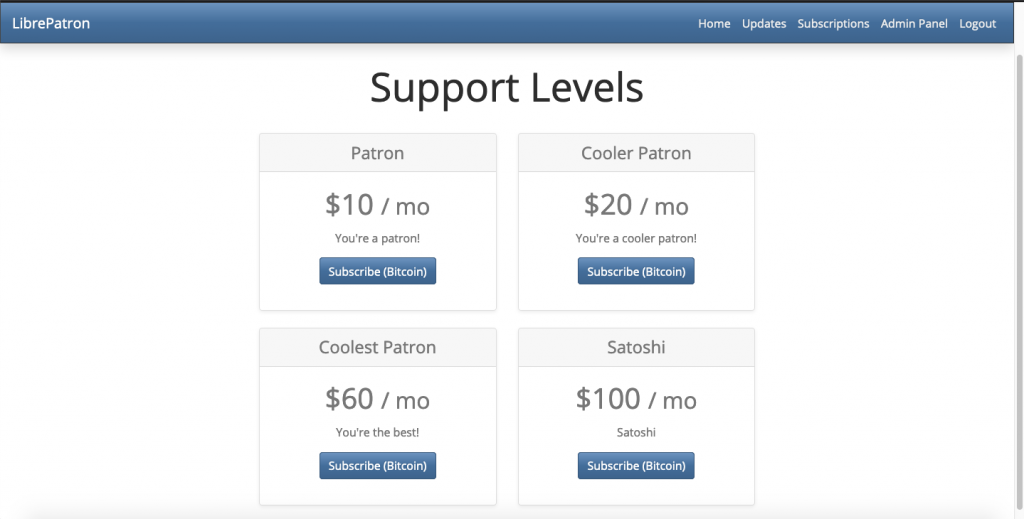Image resolution: width=1024 pixels, height=519 pixels.
Task: Click the $20 / mo price text
Action: [636, 205]
